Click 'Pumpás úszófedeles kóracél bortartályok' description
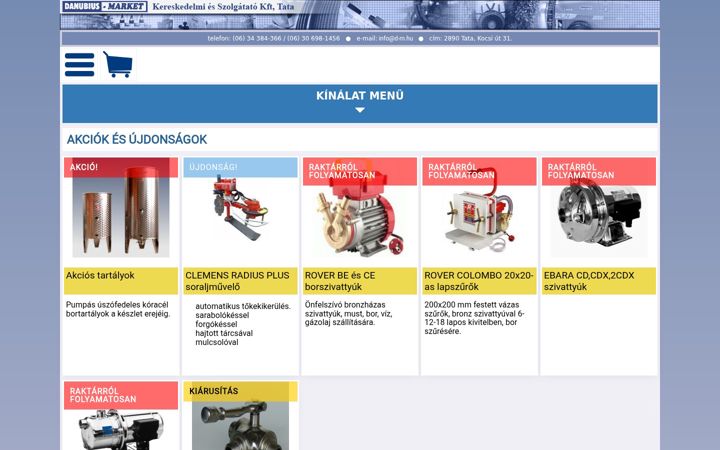 pos(118,309)
